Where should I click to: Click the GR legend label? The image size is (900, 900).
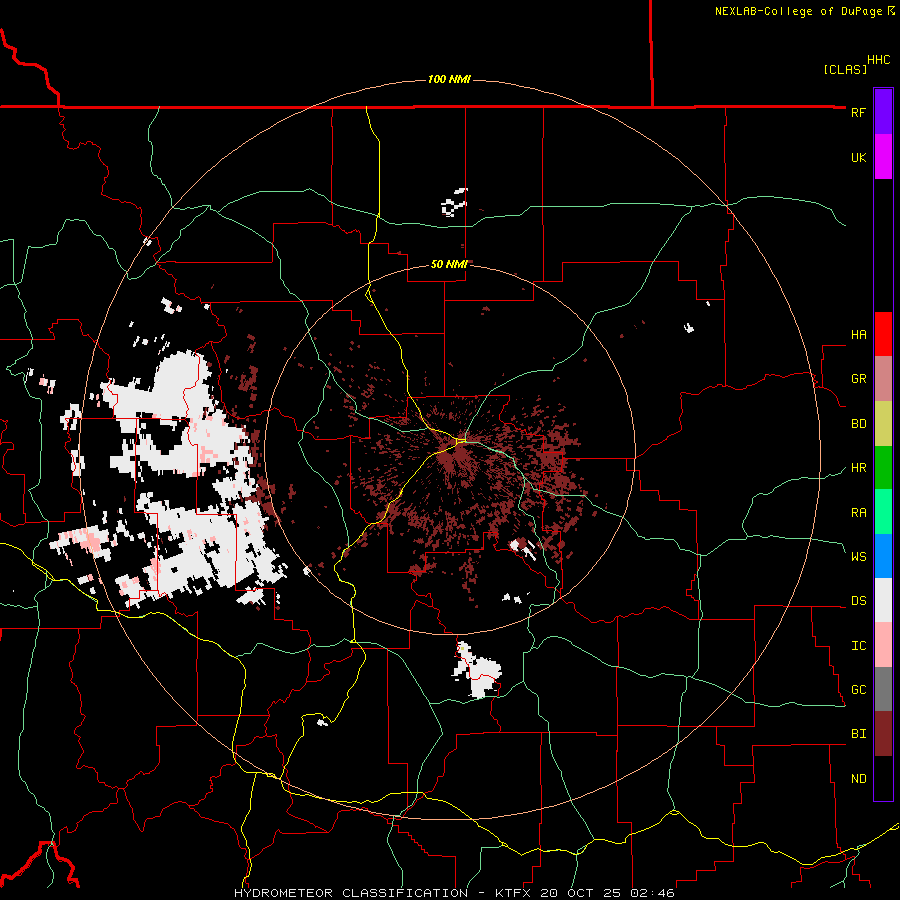[x=858, y=379]
